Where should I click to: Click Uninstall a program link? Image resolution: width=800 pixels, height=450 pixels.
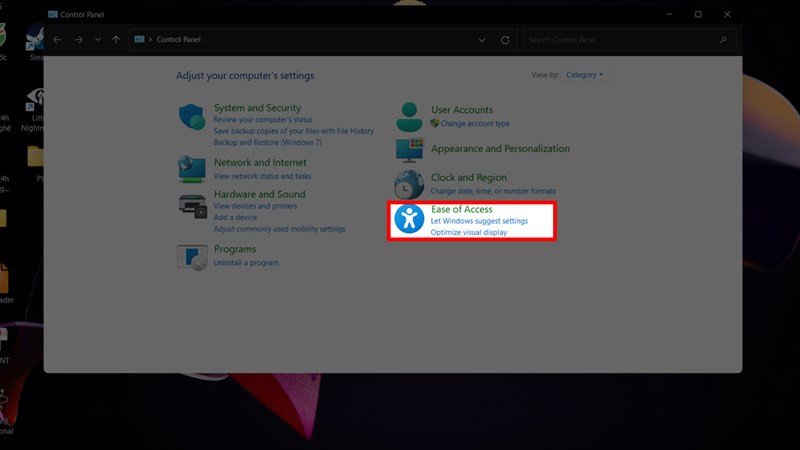(x=246, y=263)
